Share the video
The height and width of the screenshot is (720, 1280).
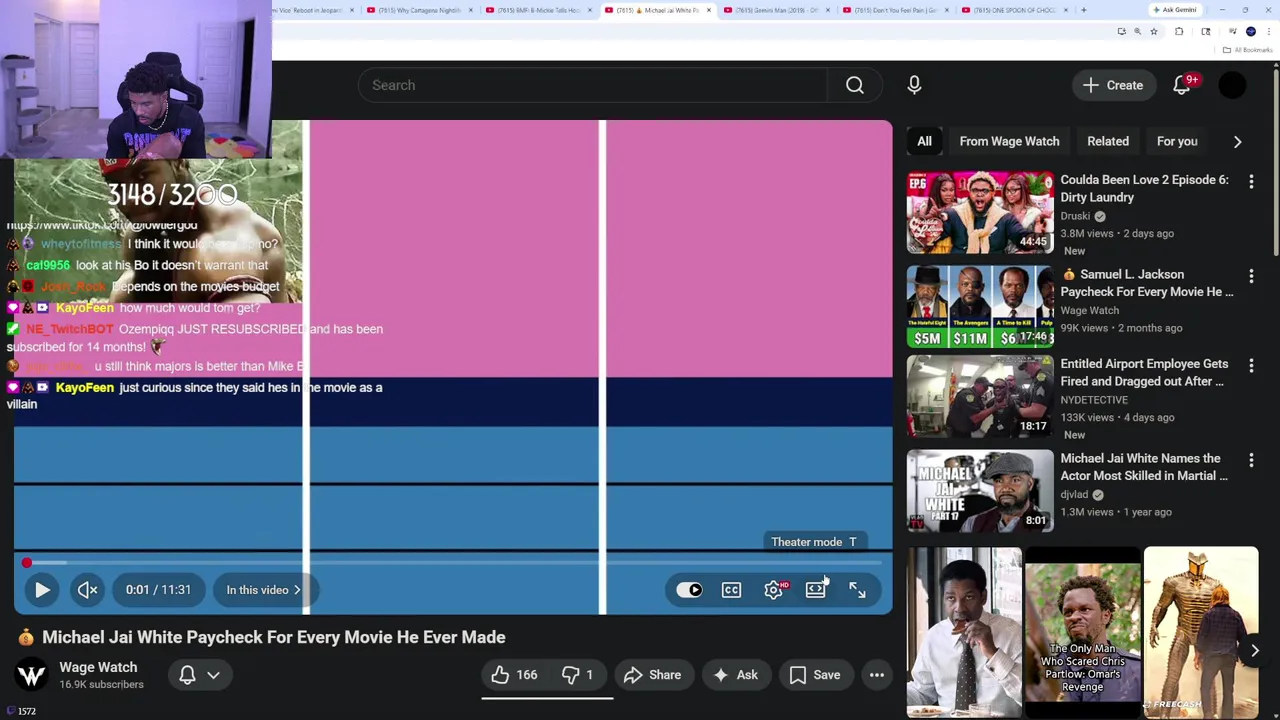pyautogui.click(x=652, y=675)
